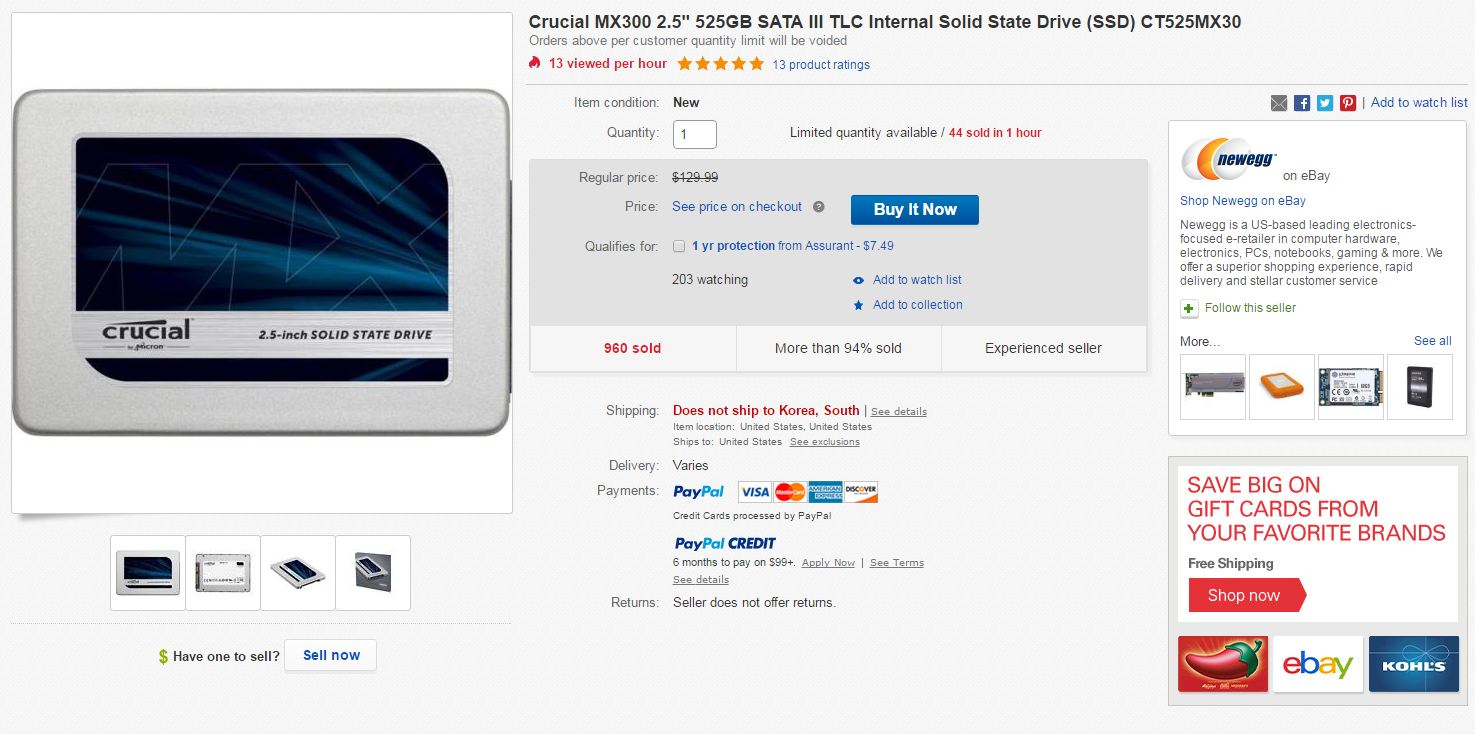Click the green plus Follow seller icon
1475x734 pixels.
pos(1189,308)
